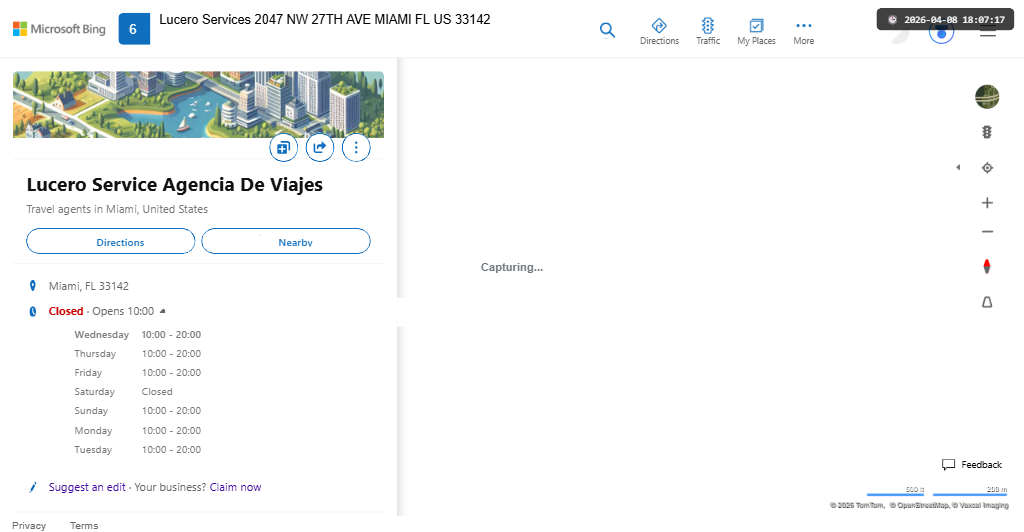Collapse map controls with the small arrow

tap(958, 168)
